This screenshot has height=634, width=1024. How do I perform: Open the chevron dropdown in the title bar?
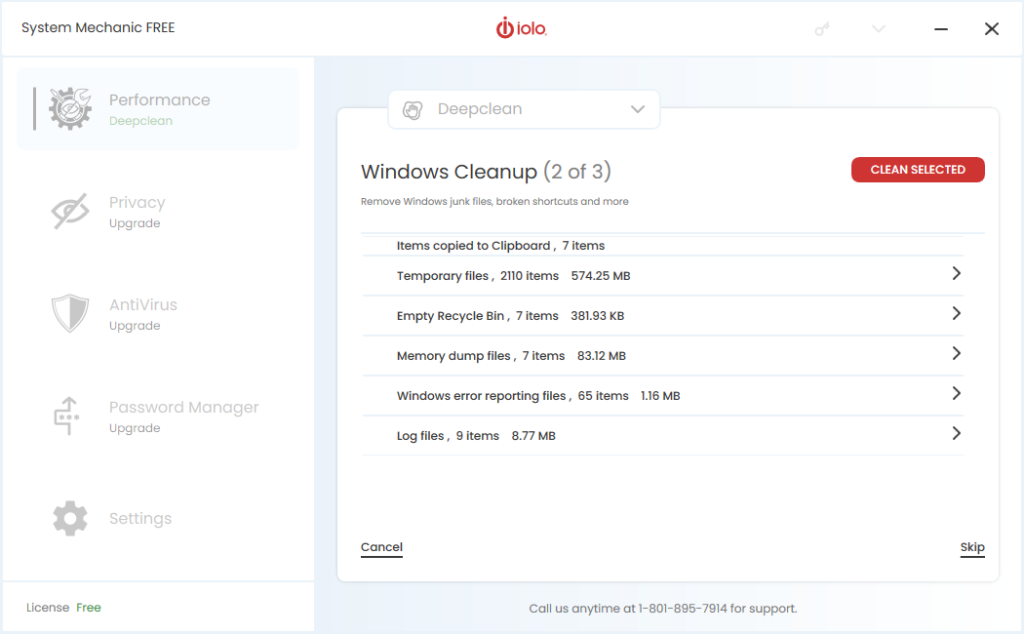[877, 28]
